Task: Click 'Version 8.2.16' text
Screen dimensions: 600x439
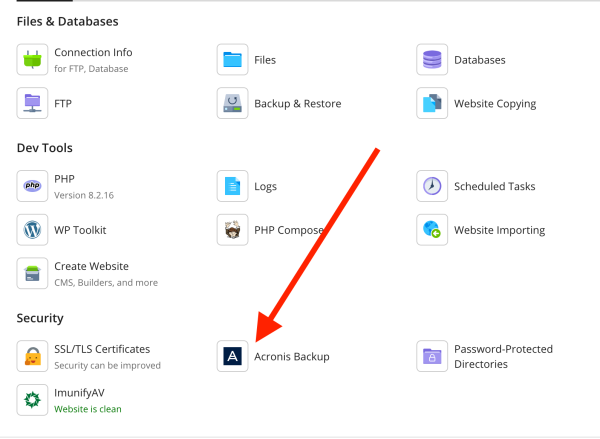Action: (x=84, y=195)
